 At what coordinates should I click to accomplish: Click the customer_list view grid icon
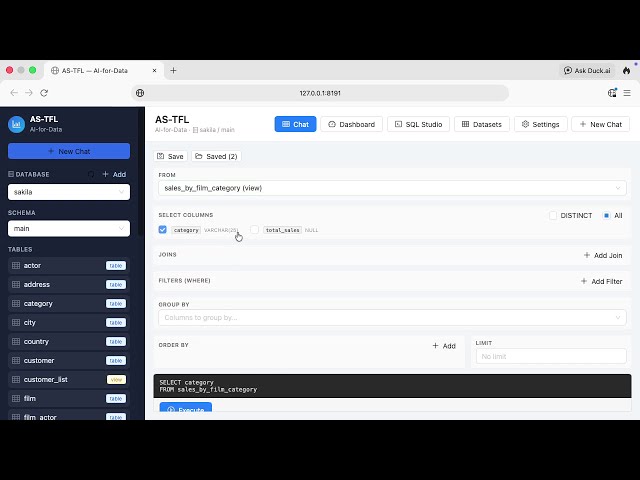(x=16, y=380)
